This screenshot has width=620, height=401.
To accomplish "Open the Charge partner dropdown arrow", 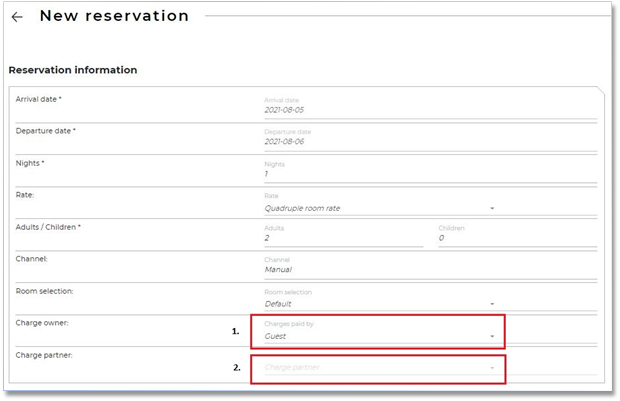I will point(492,368).
